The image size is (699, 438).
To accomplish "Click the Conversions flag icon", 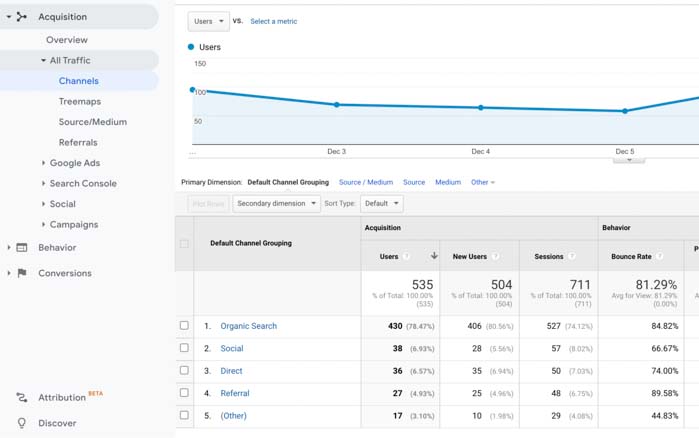I will point(21,273).
